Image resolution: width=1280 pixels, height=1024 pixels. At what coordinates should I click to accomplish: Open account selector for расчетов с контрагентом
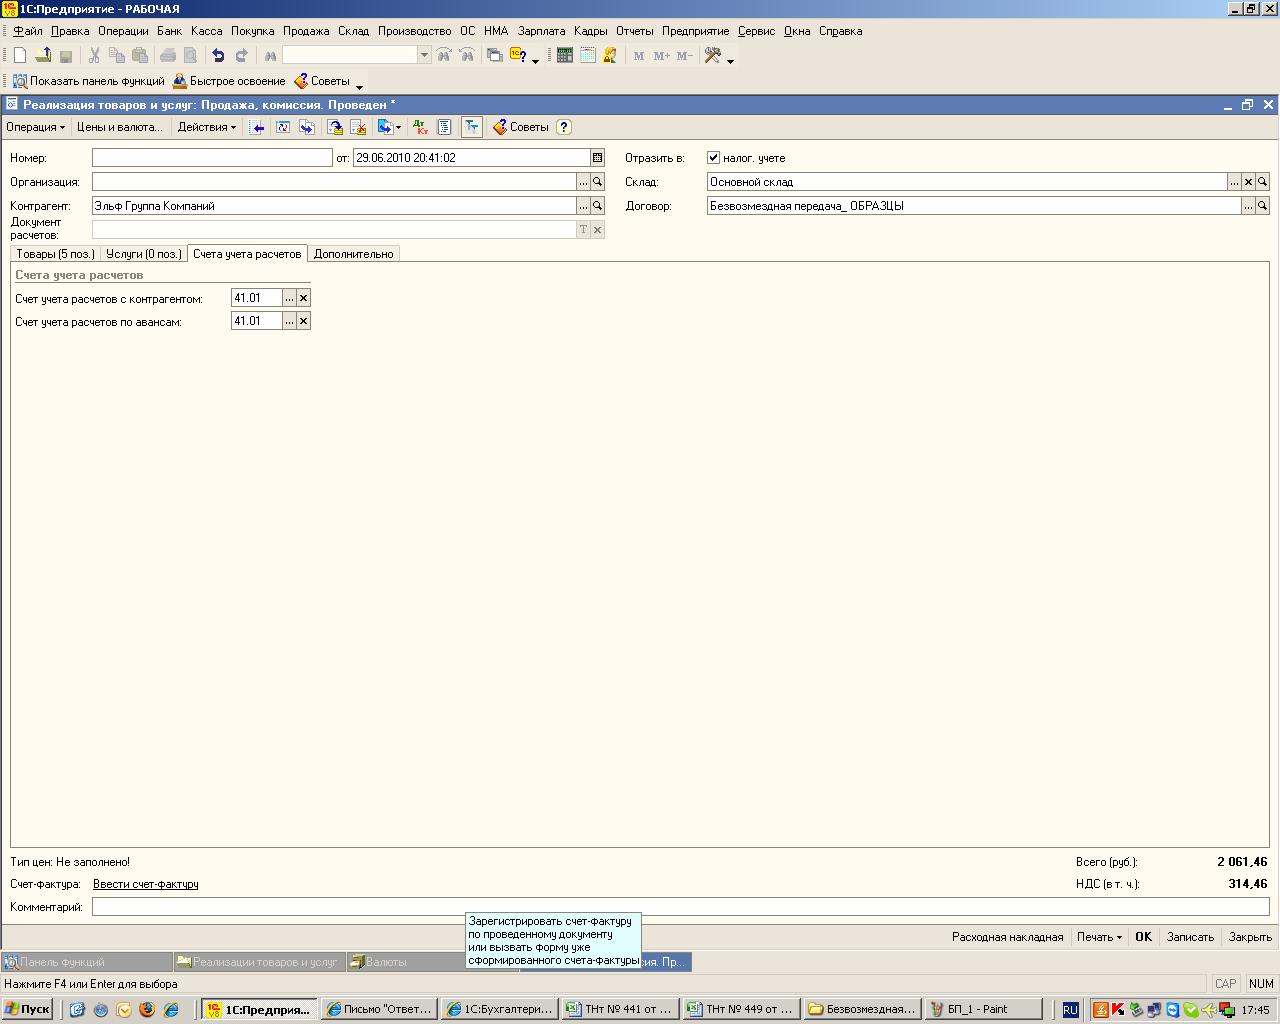tap(290, 298)
